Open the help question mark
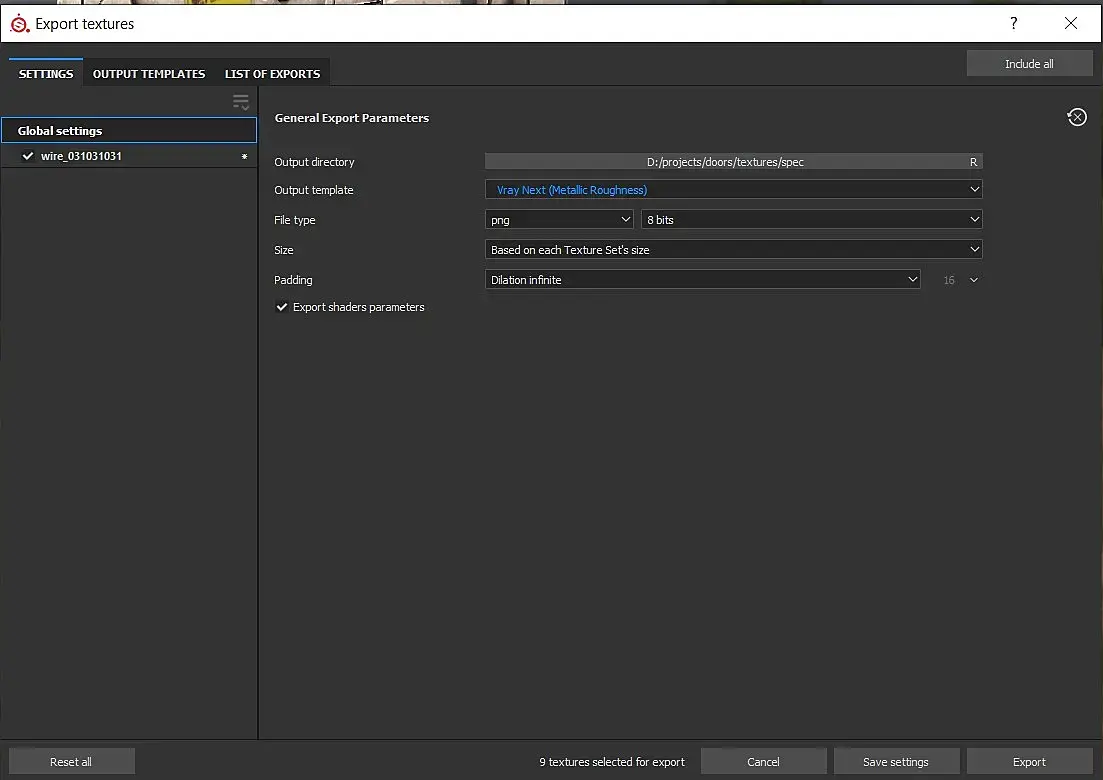The image size is (1103, 780). pos(1014,23)
